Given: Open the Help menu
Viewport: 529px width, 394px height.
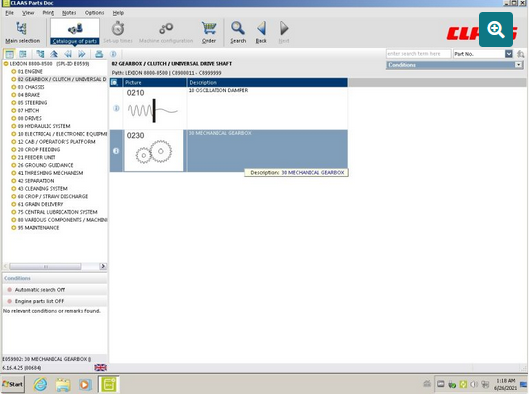Looking at the screenshot, I should [118, 13].
